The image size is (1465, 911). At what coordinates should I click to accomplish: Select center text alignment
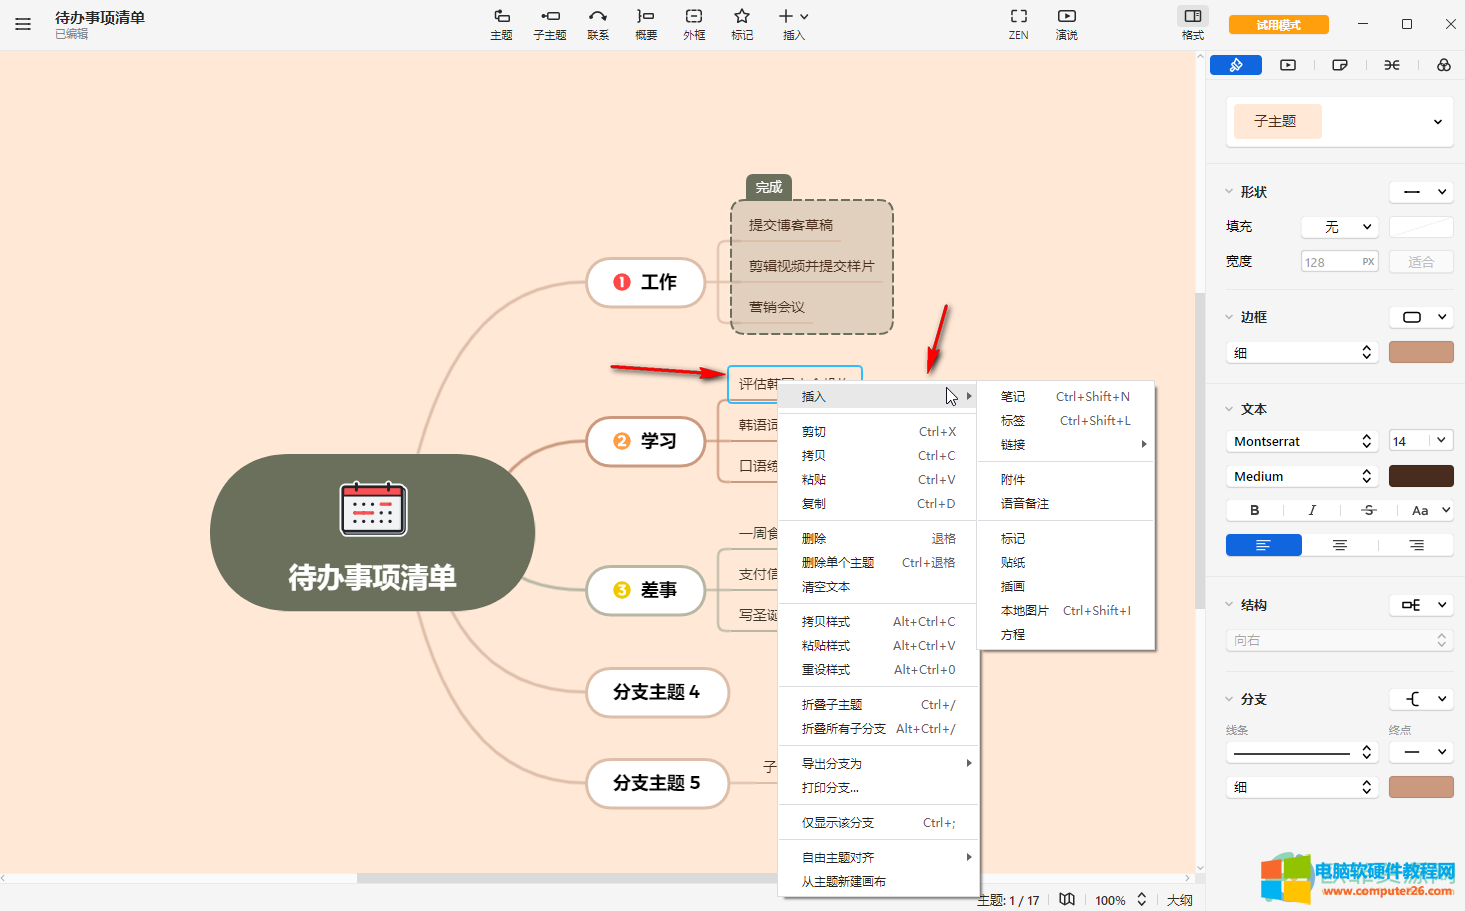1340,545
